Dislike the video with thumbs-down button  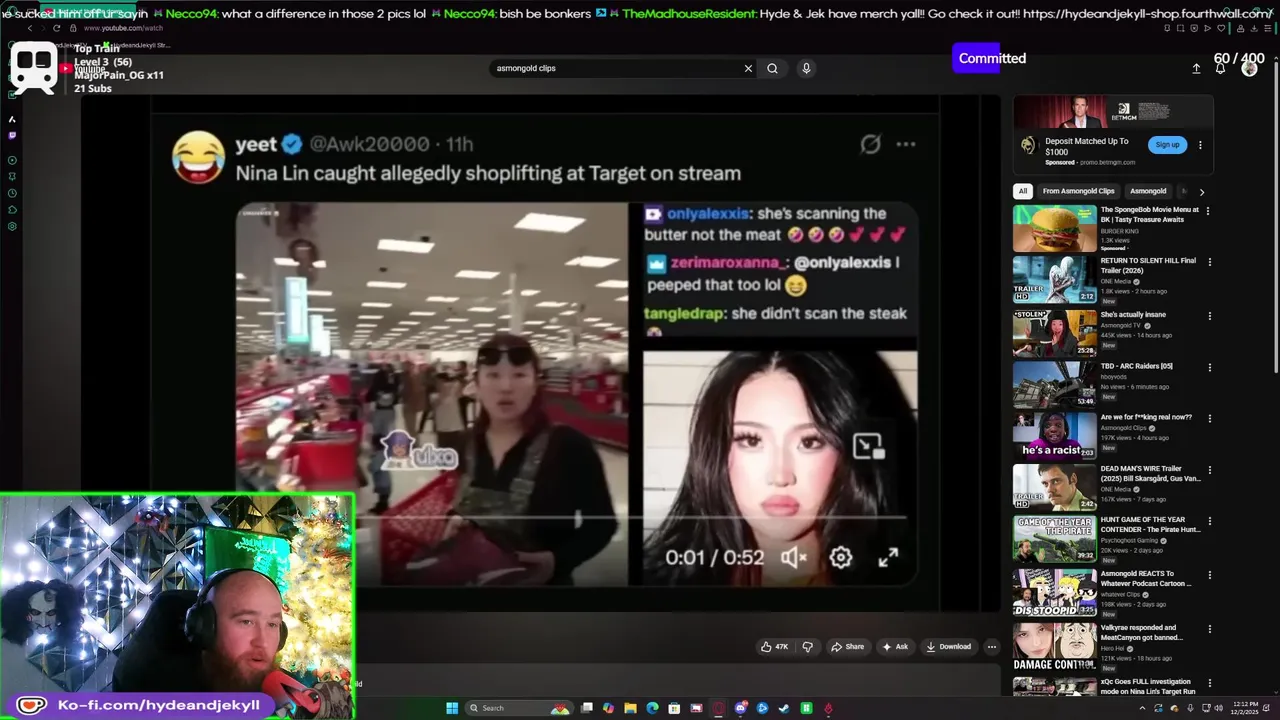click(x=807, y=646)
